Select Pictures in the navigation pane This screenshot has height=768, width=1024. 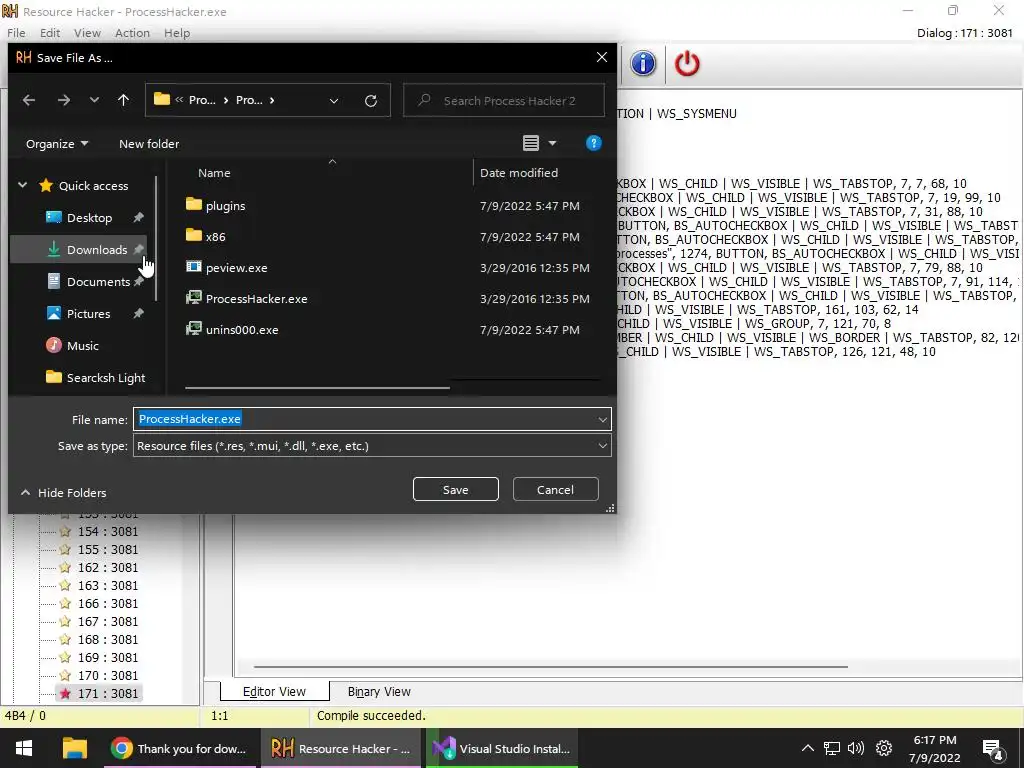click(x=88, y=313)
